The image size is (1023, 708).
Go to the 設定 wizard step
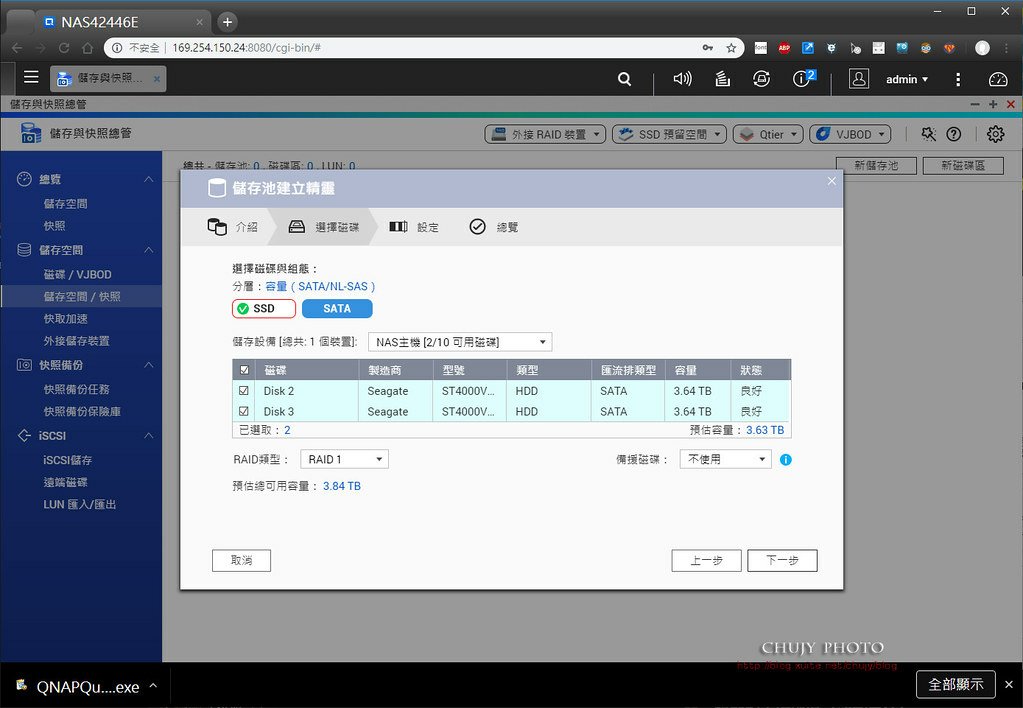coord(414,226)
